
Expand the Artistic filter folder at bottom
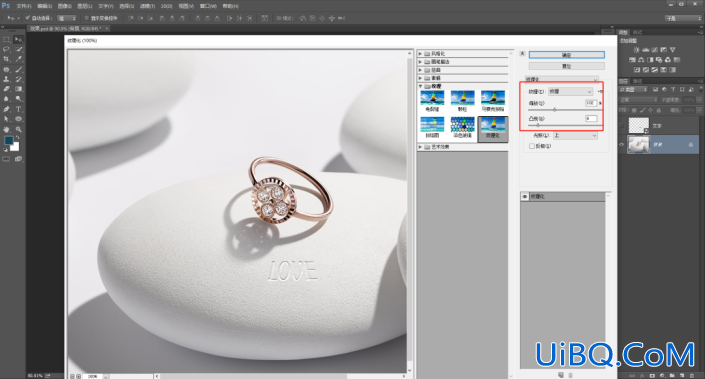pos(420,147)
